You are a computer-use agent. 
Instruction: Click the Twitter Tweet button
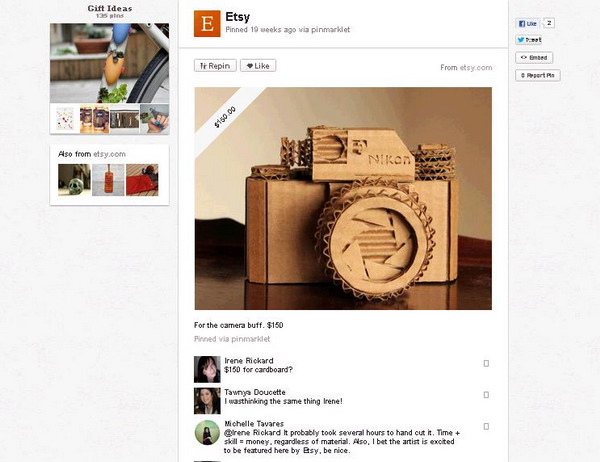528,40
